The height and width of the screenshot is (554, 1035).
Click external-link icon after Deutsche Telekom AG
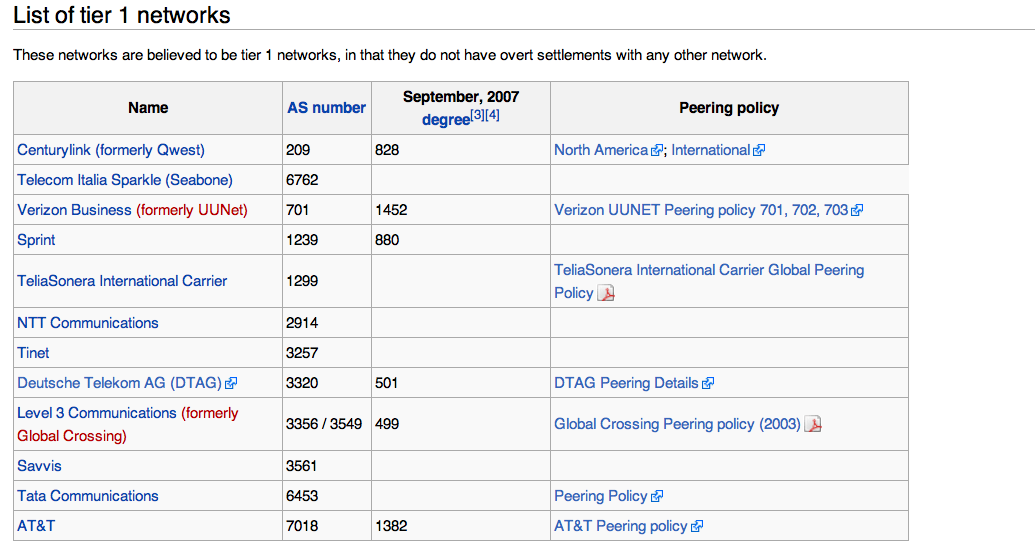point(231,384)
